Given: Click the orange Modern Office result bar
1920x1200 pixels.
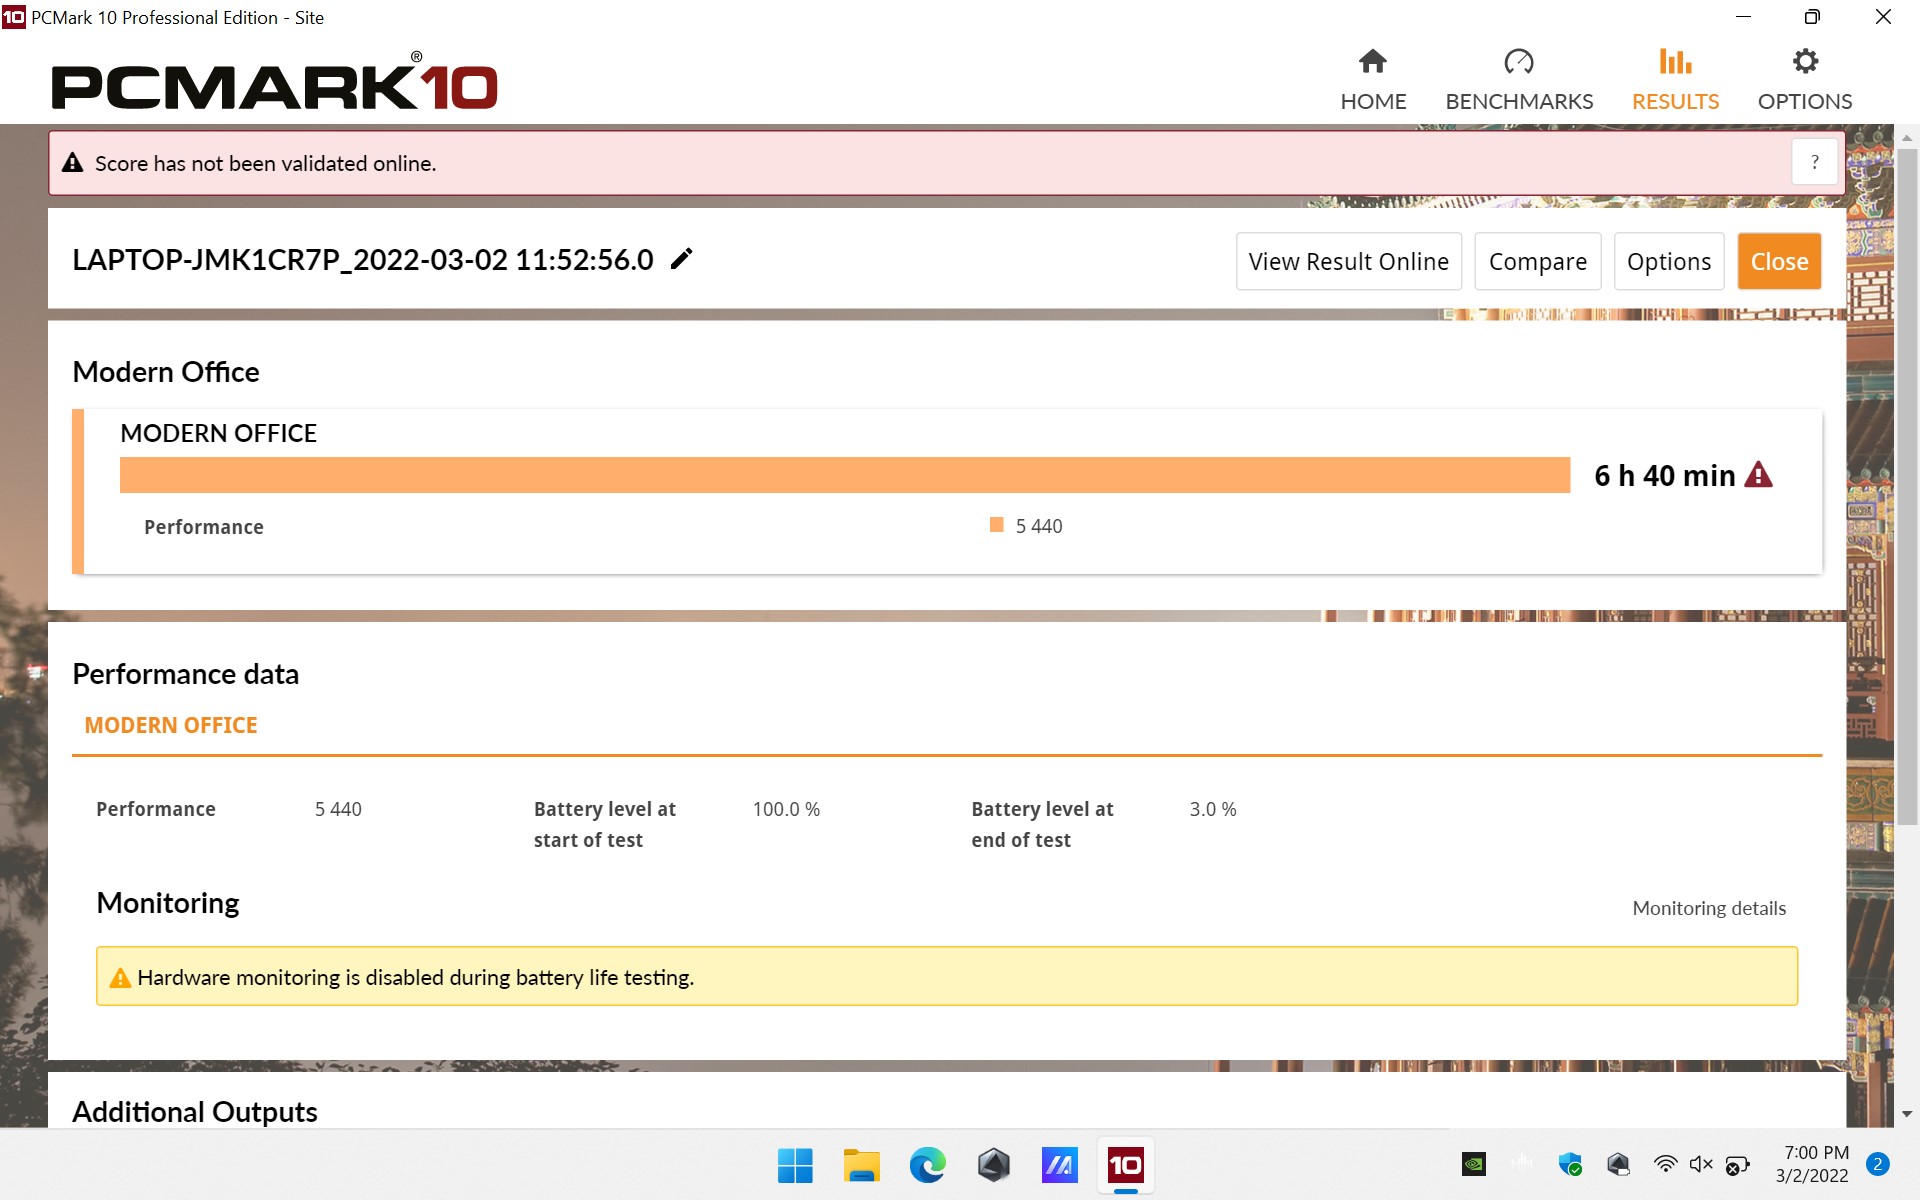Looking at the screenshot, I should click(x=845, y=475).
